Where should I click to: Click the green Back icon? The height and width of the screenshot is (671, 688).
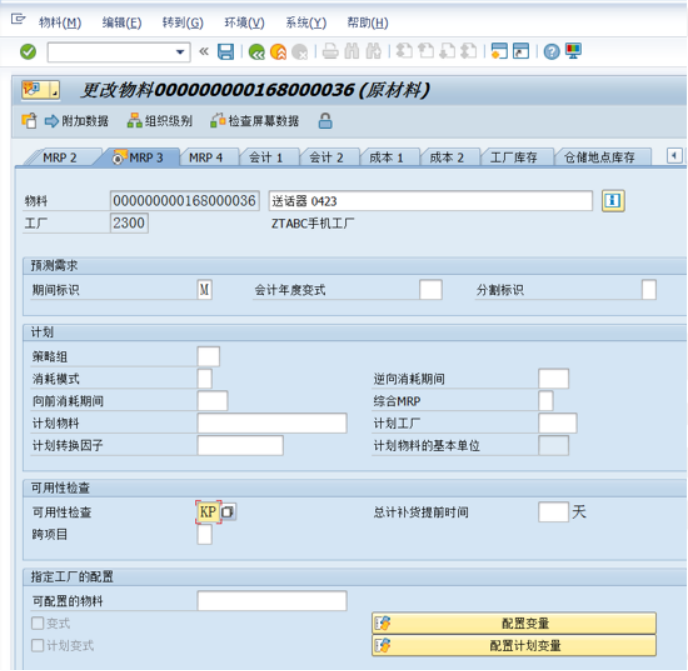tap(256, 52)
